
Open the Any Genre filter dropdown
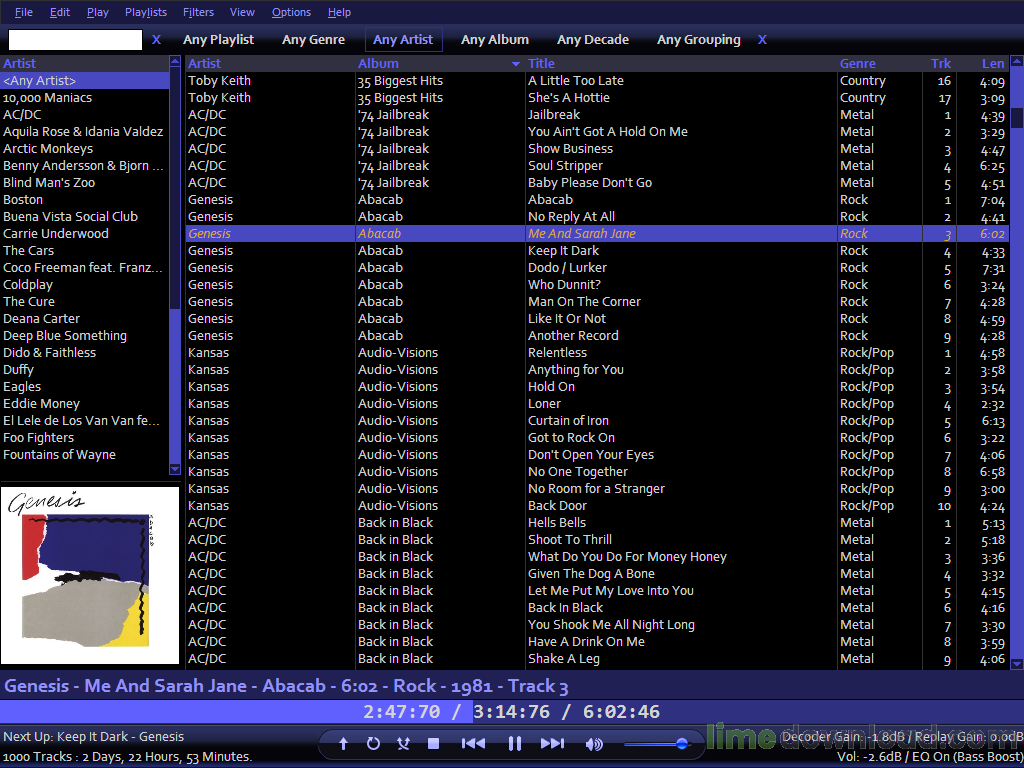click(x=313, y=40)
